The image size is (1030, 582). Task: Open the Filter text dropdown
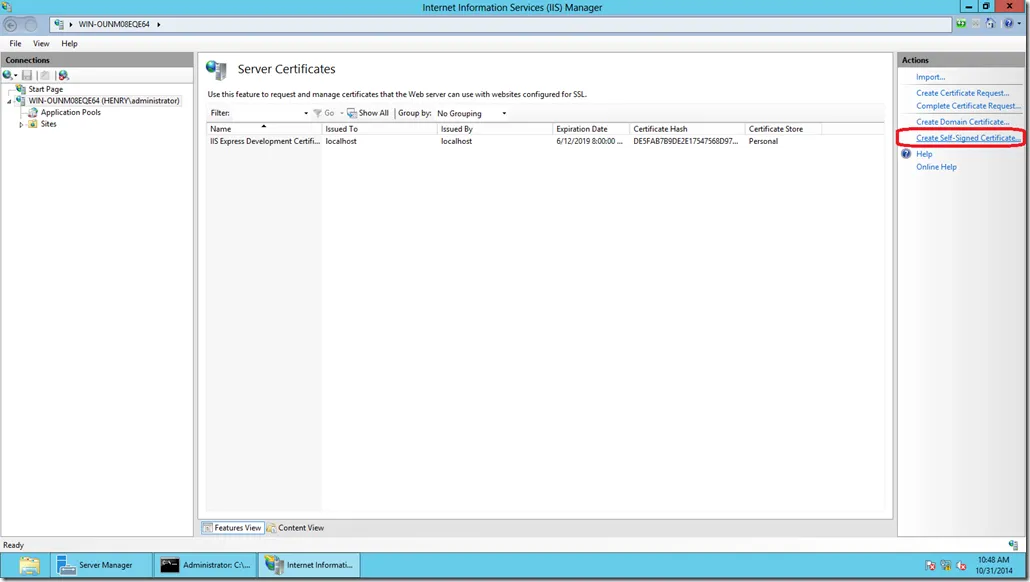tap(305, 113)
